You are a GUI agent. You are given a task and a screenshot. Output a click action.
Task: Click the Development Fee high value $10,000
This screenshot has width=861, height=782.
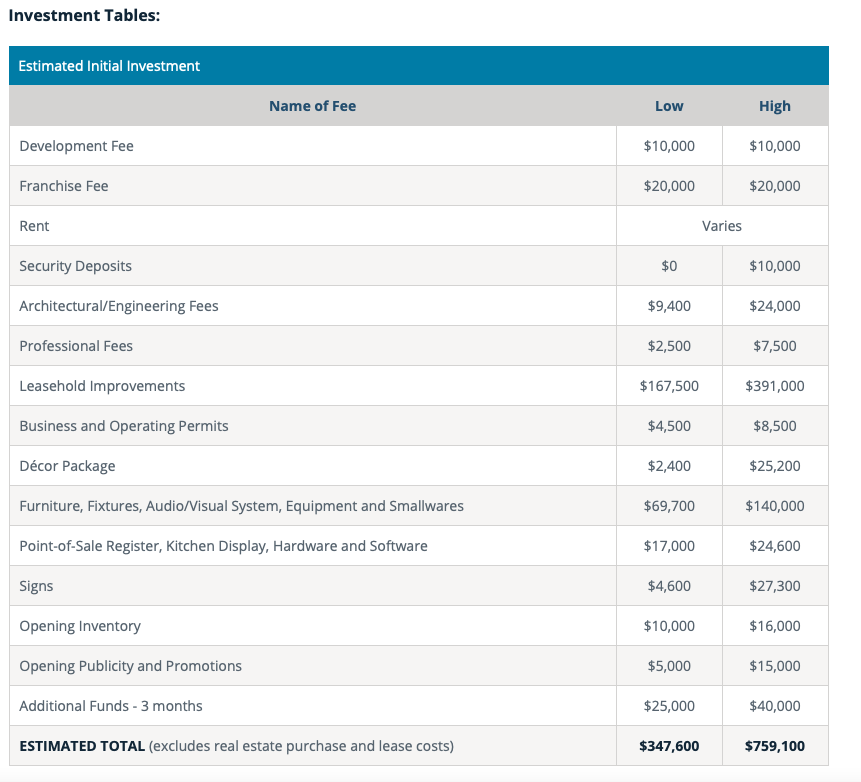click(775, 146)
